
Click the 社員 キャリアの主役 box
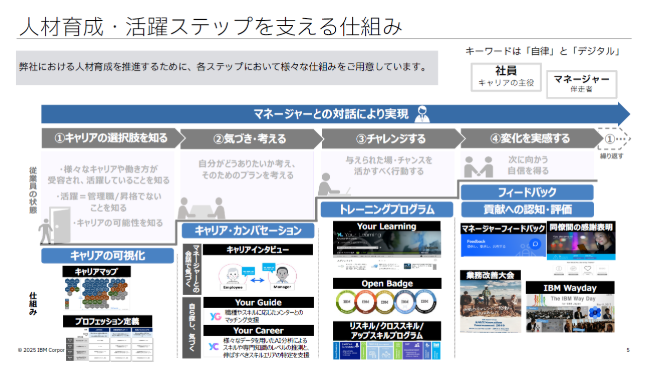click(506, 77)
